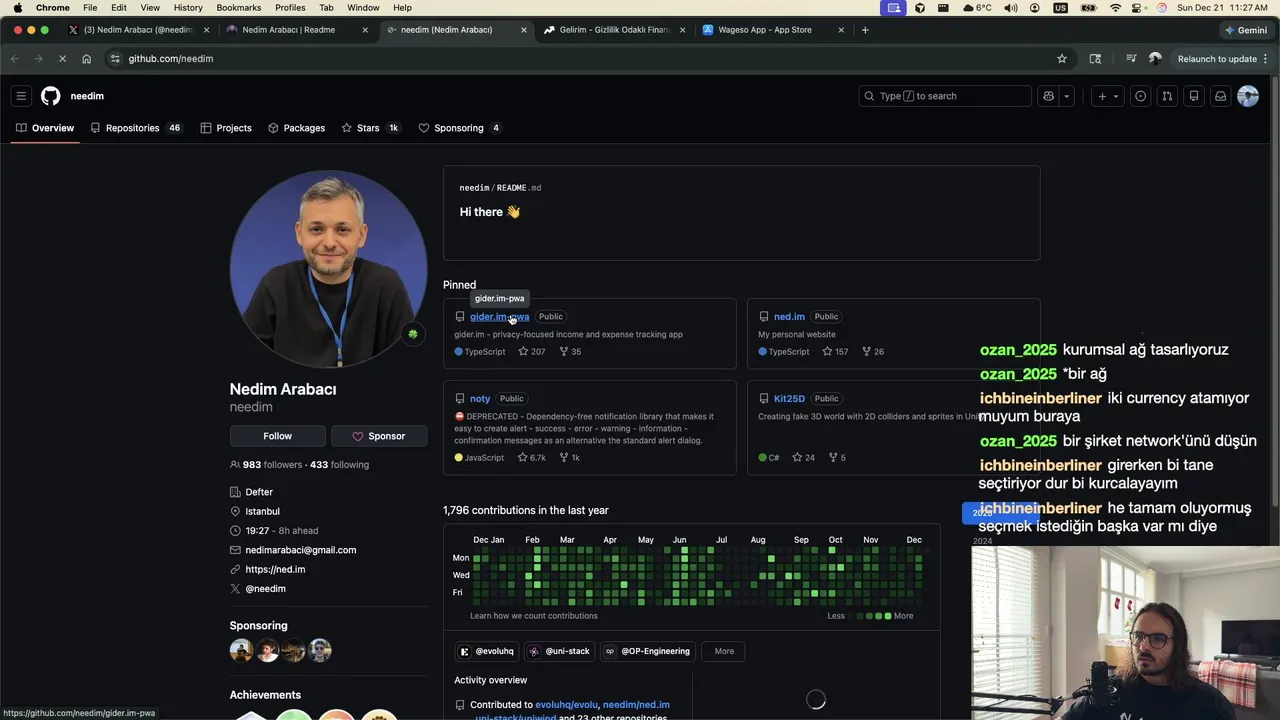Open the History menu in menu bar
This screenshot has width=1280, height=720.
188,7
